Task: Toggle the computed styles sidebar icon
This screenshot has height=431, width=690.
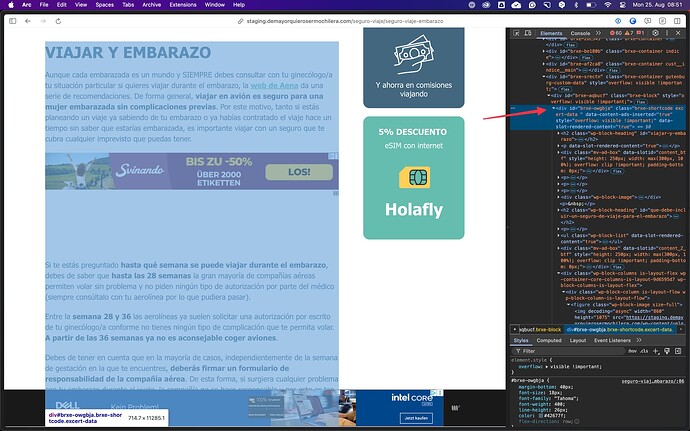Action: (x=679, y=351)
